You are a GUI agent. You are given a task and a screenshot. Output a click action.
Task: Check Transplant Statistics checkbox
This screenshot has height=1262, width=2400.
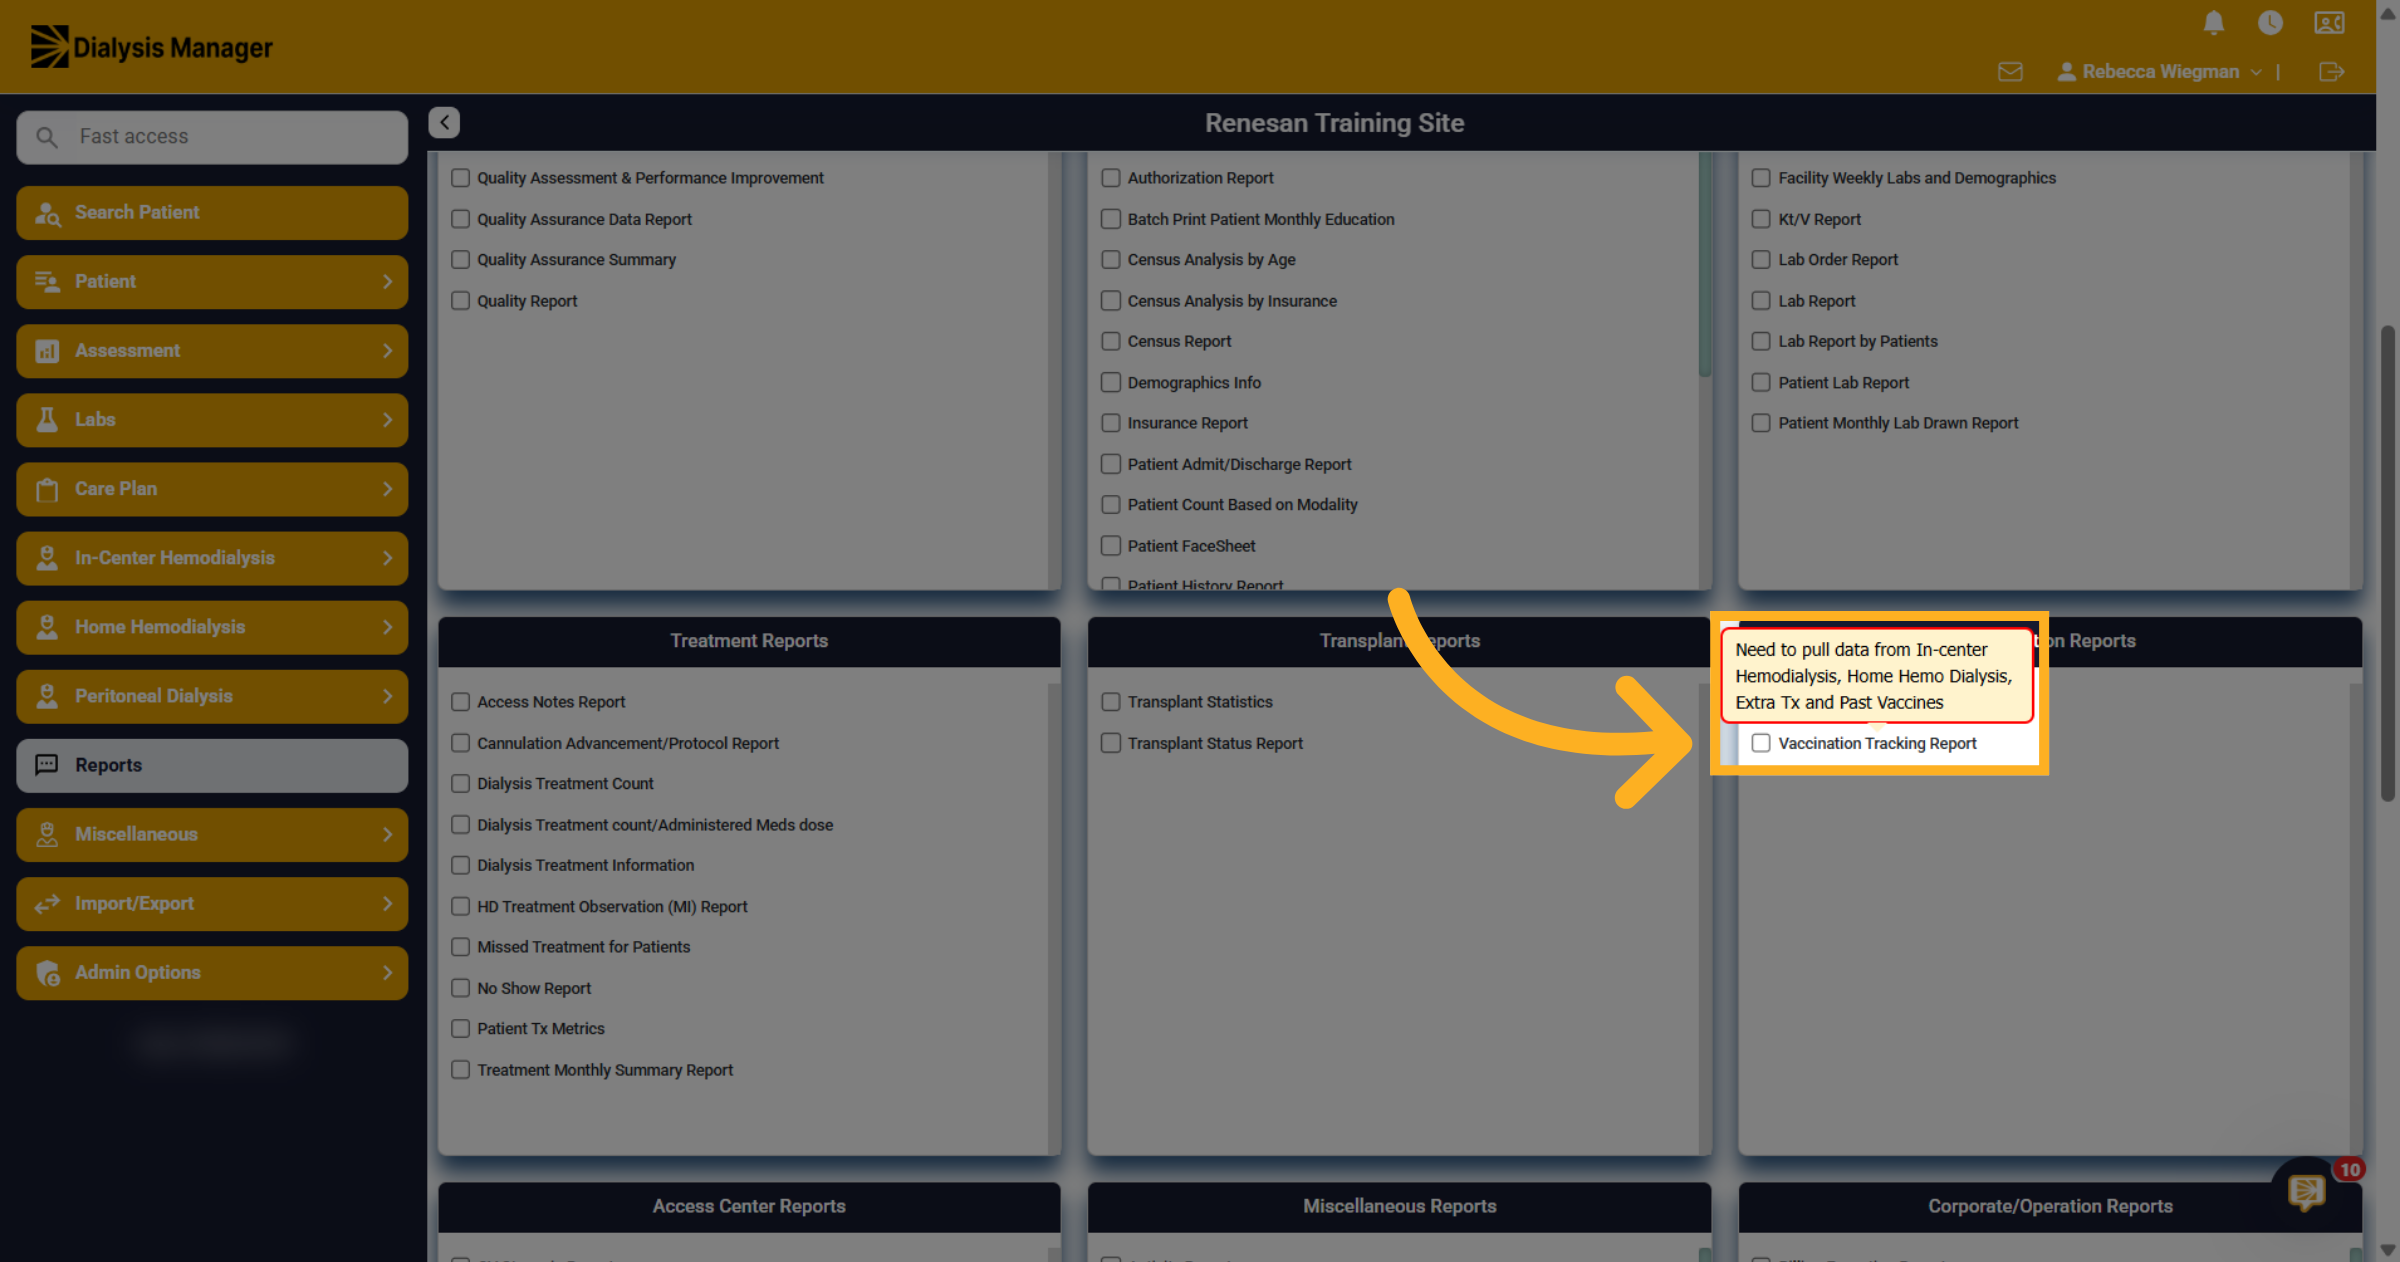(1110, 702)
